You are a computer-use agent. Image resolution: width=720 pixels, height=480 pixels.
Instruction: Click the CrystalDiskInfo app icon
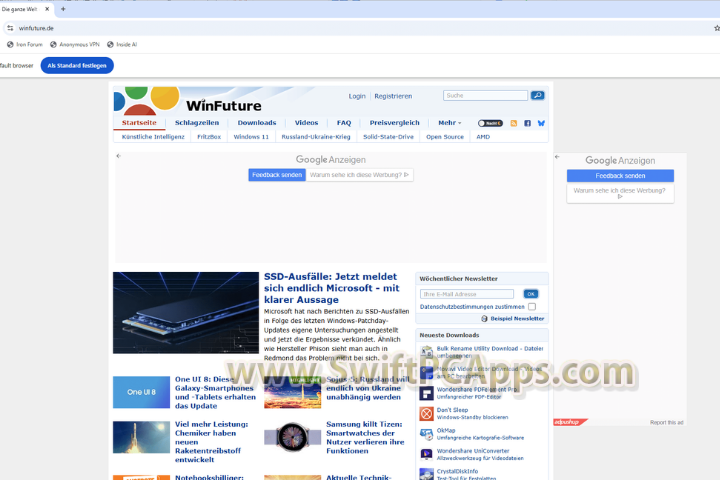pyautogui.click(x=427, y=474)
